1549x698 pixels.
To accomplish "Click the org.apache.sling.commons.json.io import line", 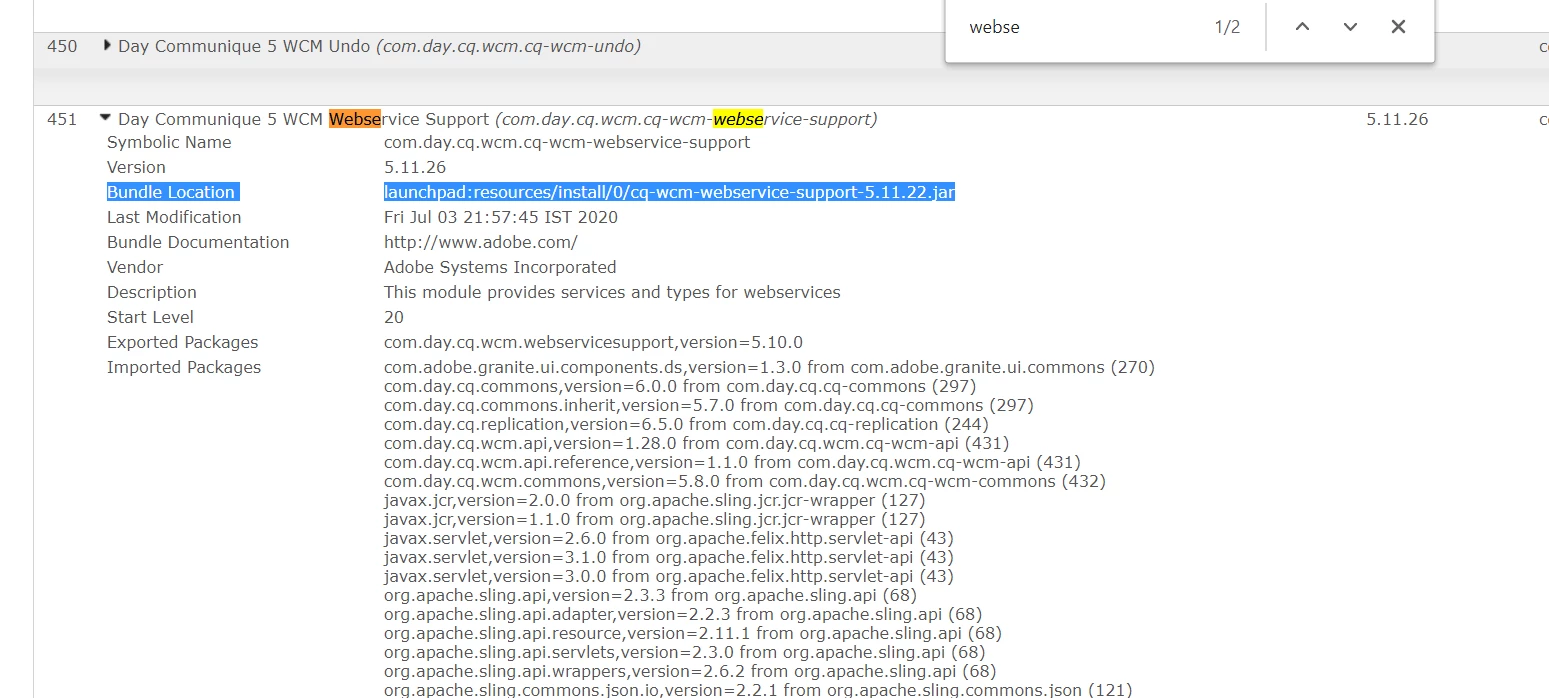I will [758, 689].
